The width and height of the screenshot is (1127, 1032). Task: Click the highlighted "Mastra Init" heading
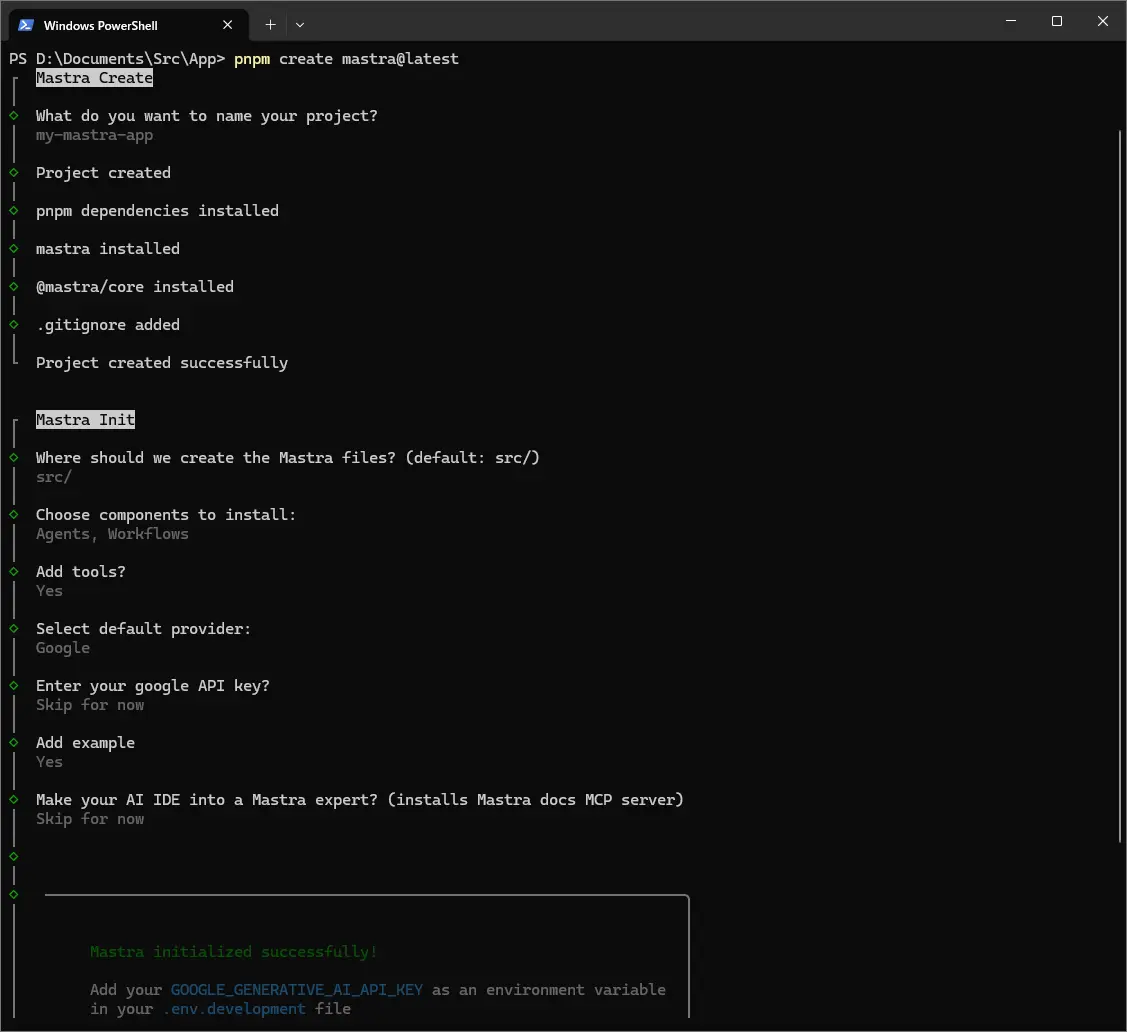85,420
